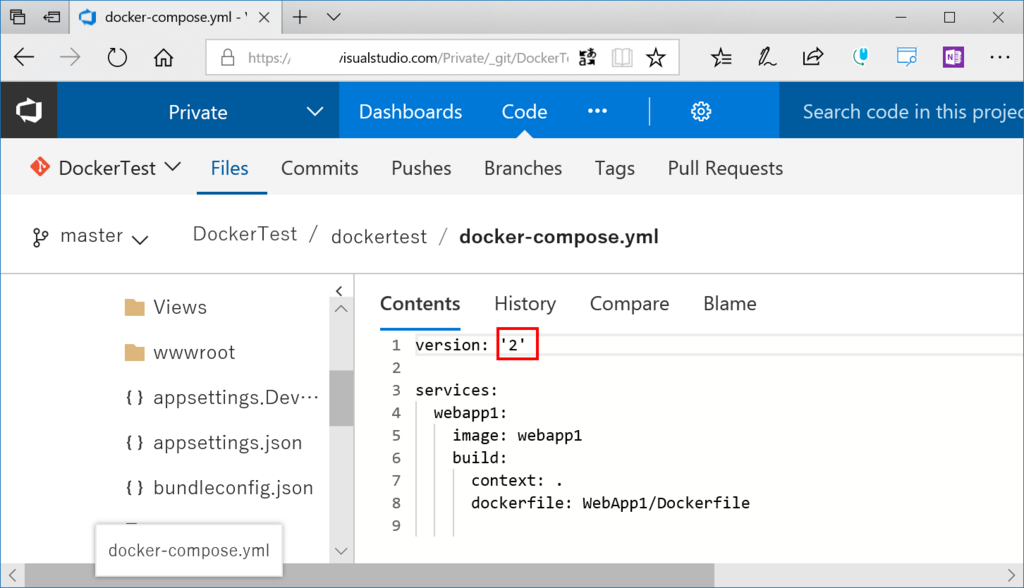Open the Favorites hub icon

721,57
